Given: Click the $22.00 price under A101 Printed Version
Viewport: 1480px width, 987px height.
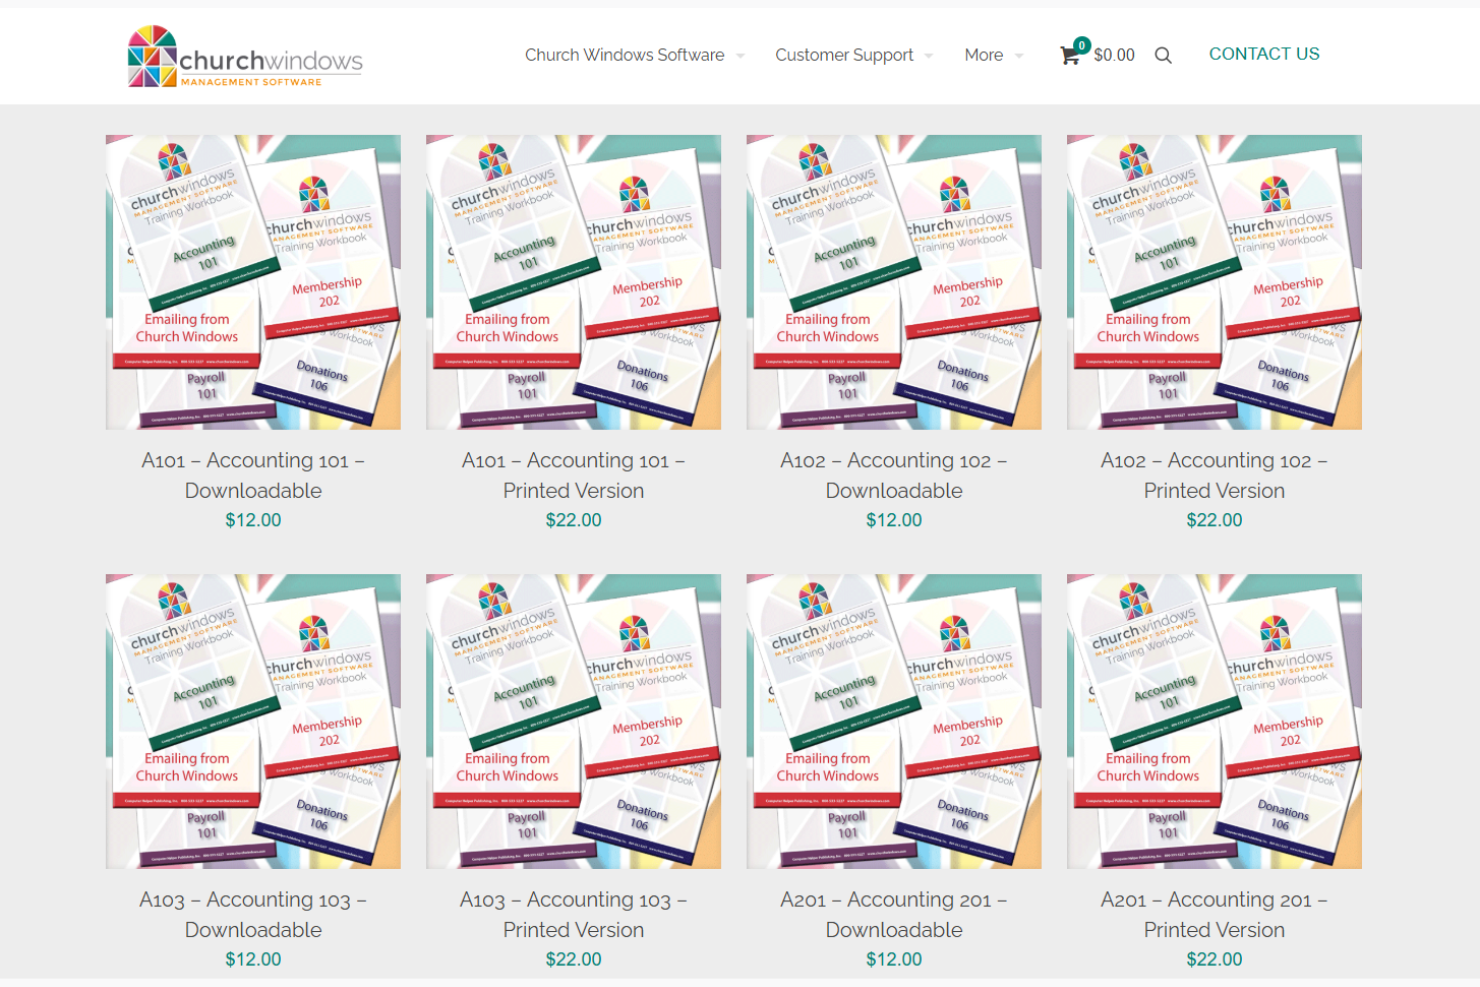Looking at the screenshot, I should 574,520.
